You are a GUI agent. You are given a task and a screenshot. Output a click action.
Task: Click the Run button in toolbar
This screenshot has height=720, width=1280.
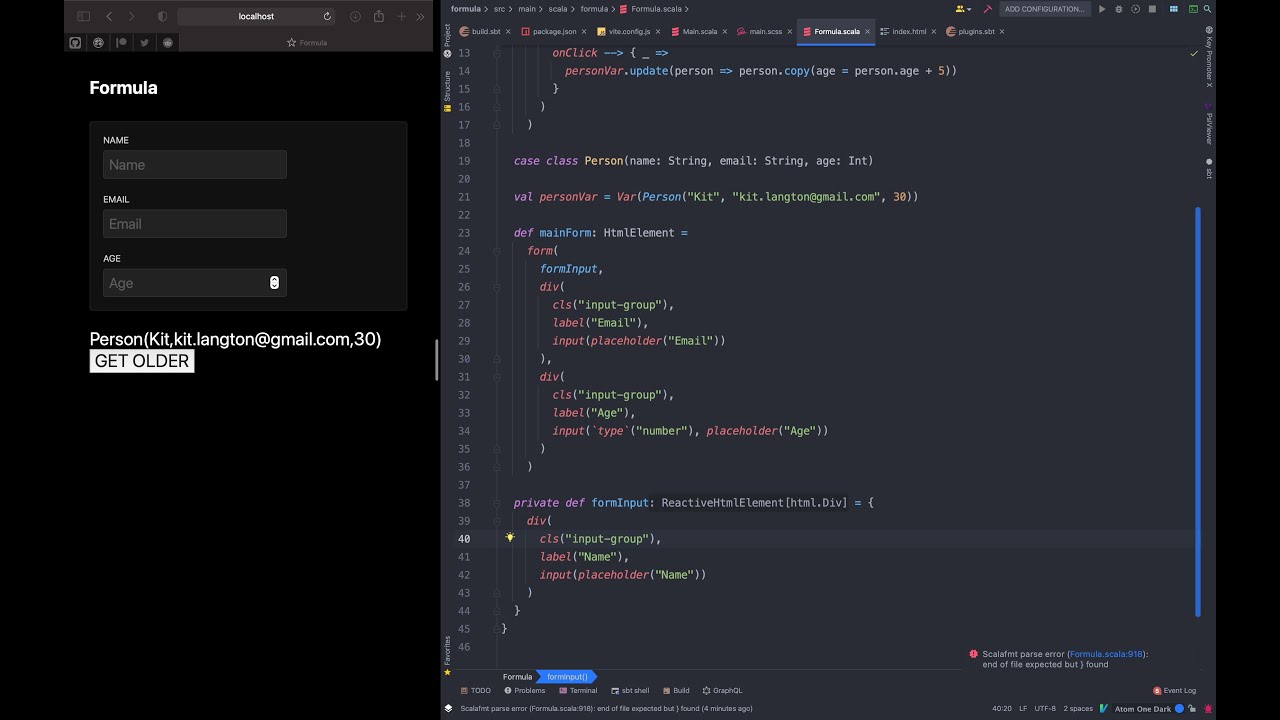click(1102, 9)
